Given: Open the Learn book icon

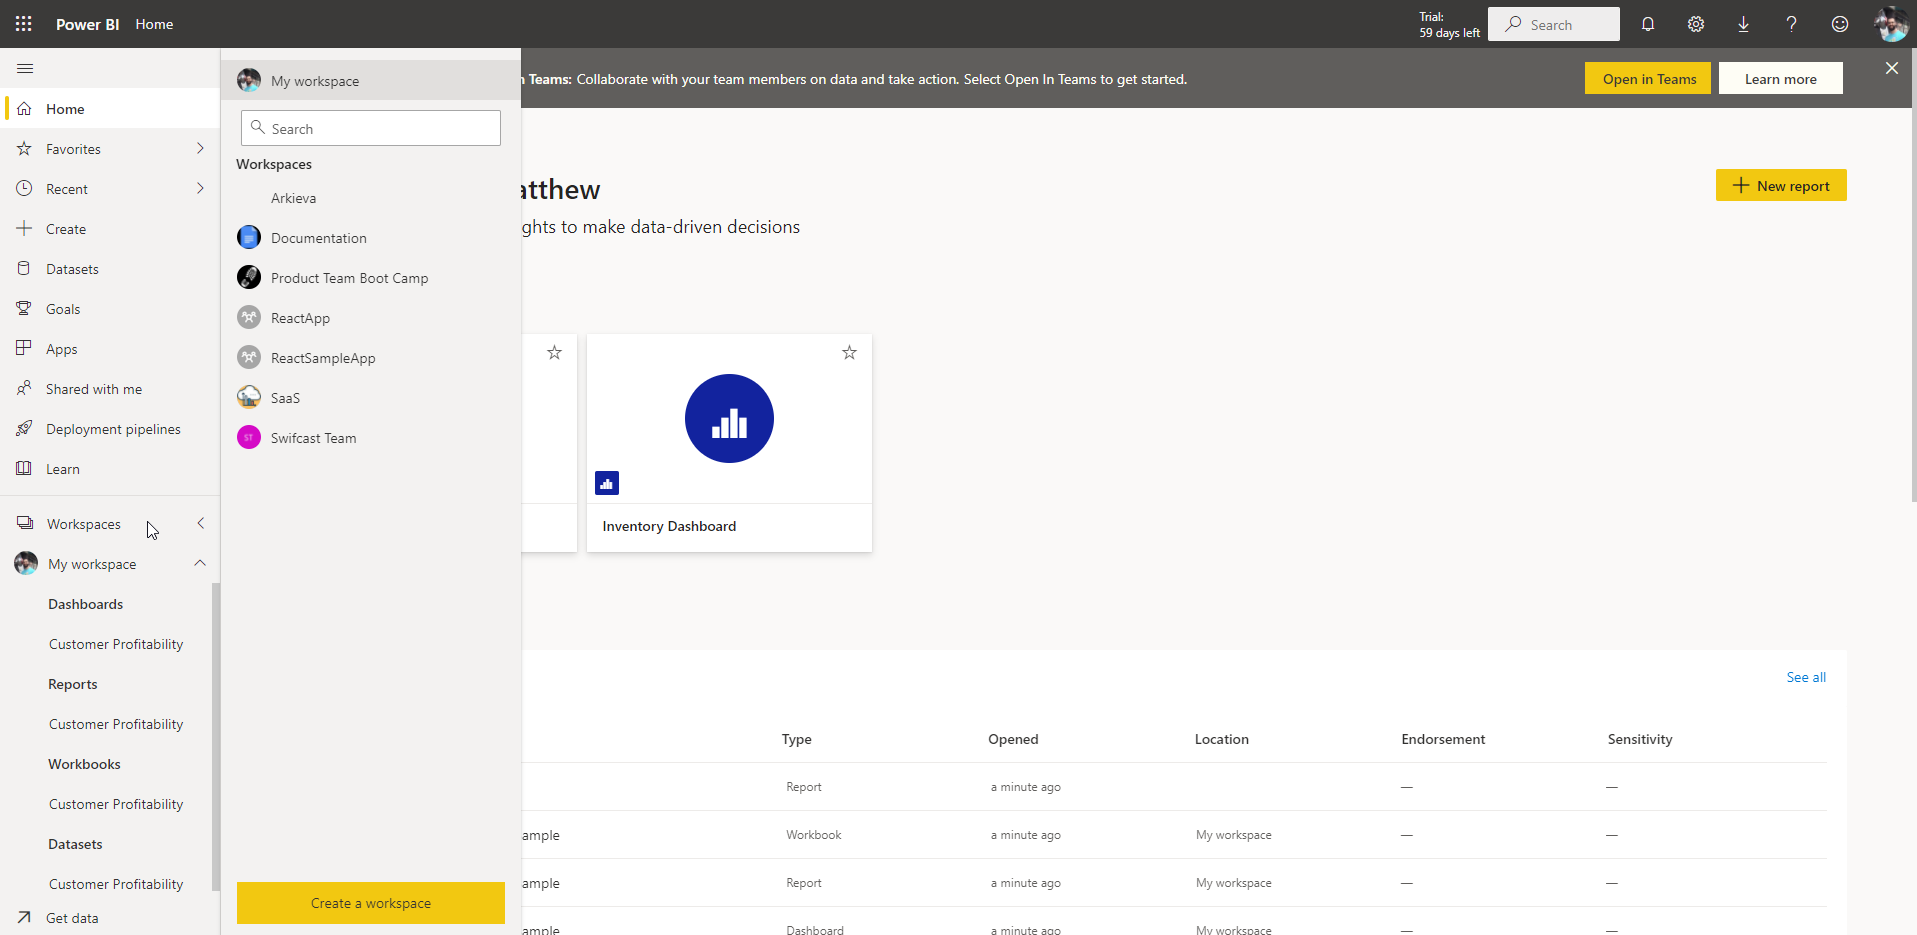Looking at the screenshot, I should coord(24,468).
